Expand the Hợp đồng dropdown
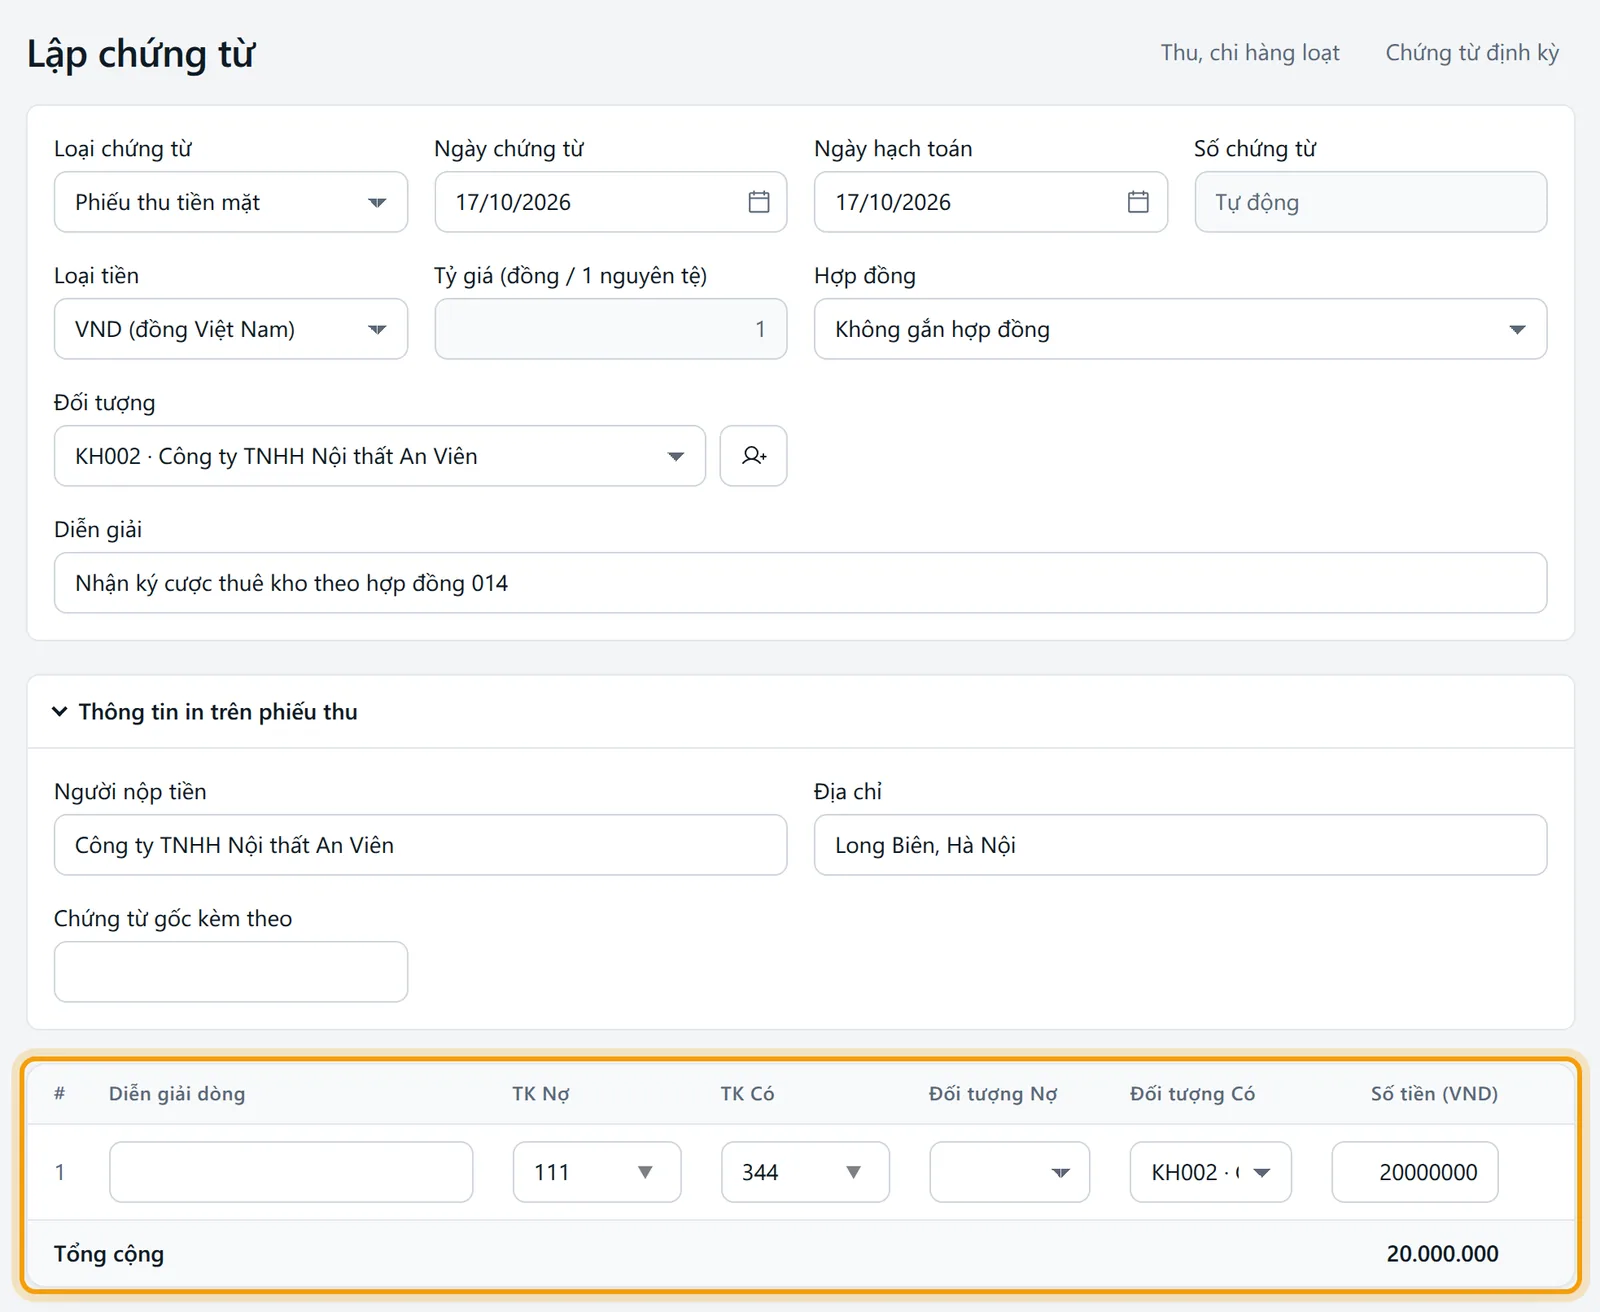1600x1312 pixels. (x=1180, y=329)
